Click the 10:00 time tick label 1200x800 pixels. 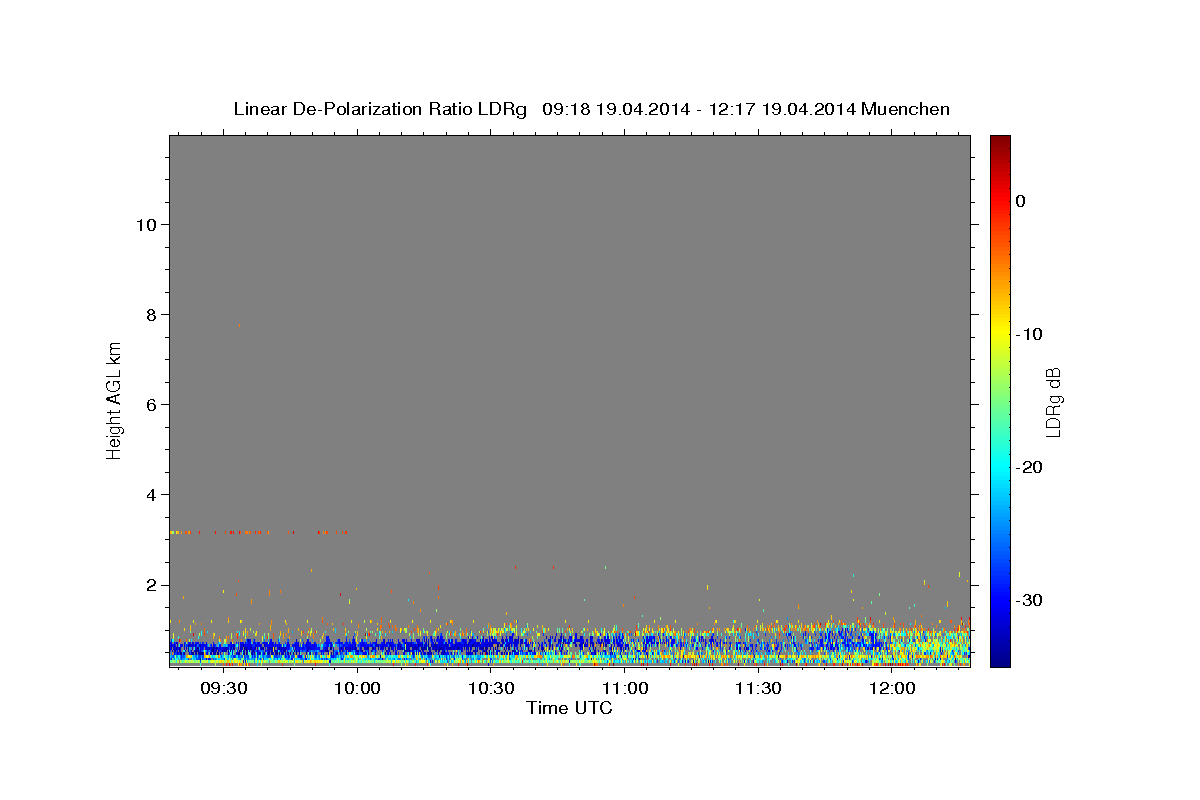[x=357, y=689]
